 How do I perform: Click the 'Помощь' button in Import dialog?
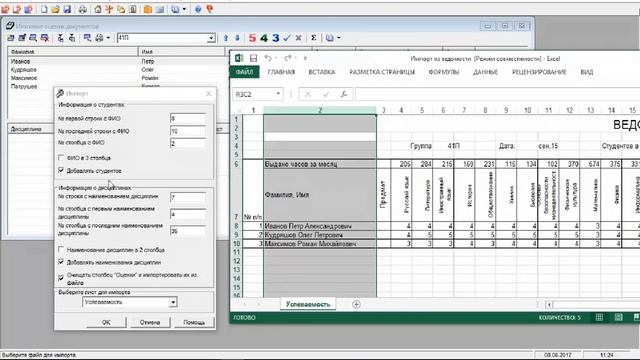(x=194, y=322)
